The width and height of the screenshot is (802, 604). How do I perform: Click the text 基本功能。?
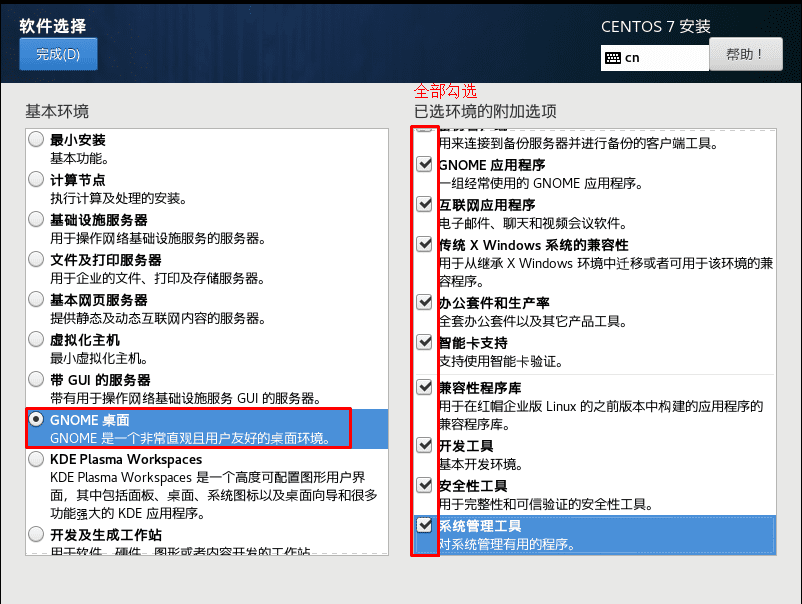point(80,159)
